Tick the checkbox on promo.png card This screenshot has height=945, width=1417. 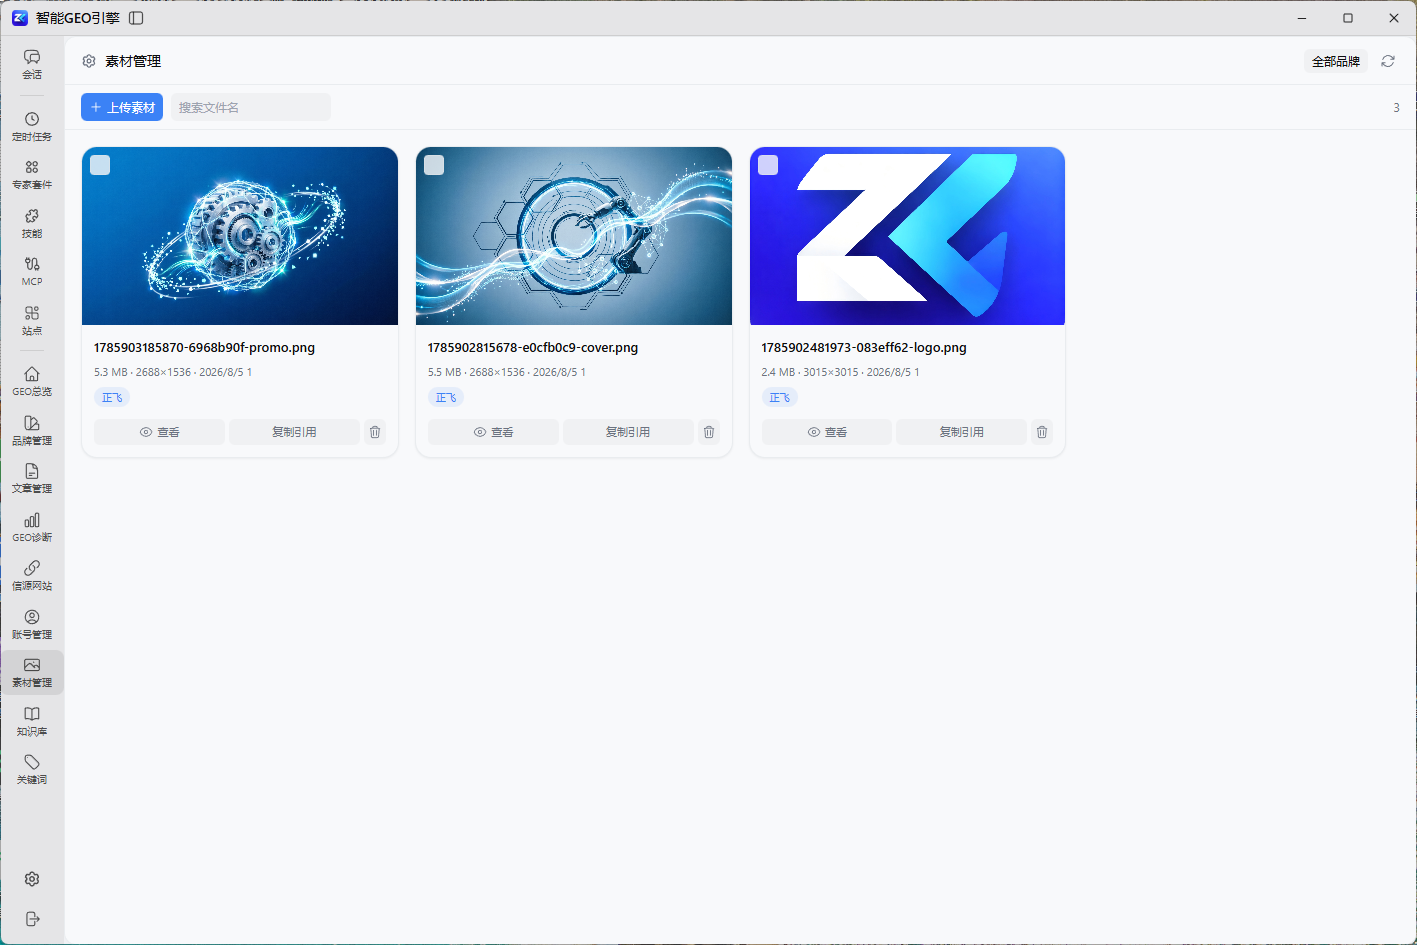[100, 165]
